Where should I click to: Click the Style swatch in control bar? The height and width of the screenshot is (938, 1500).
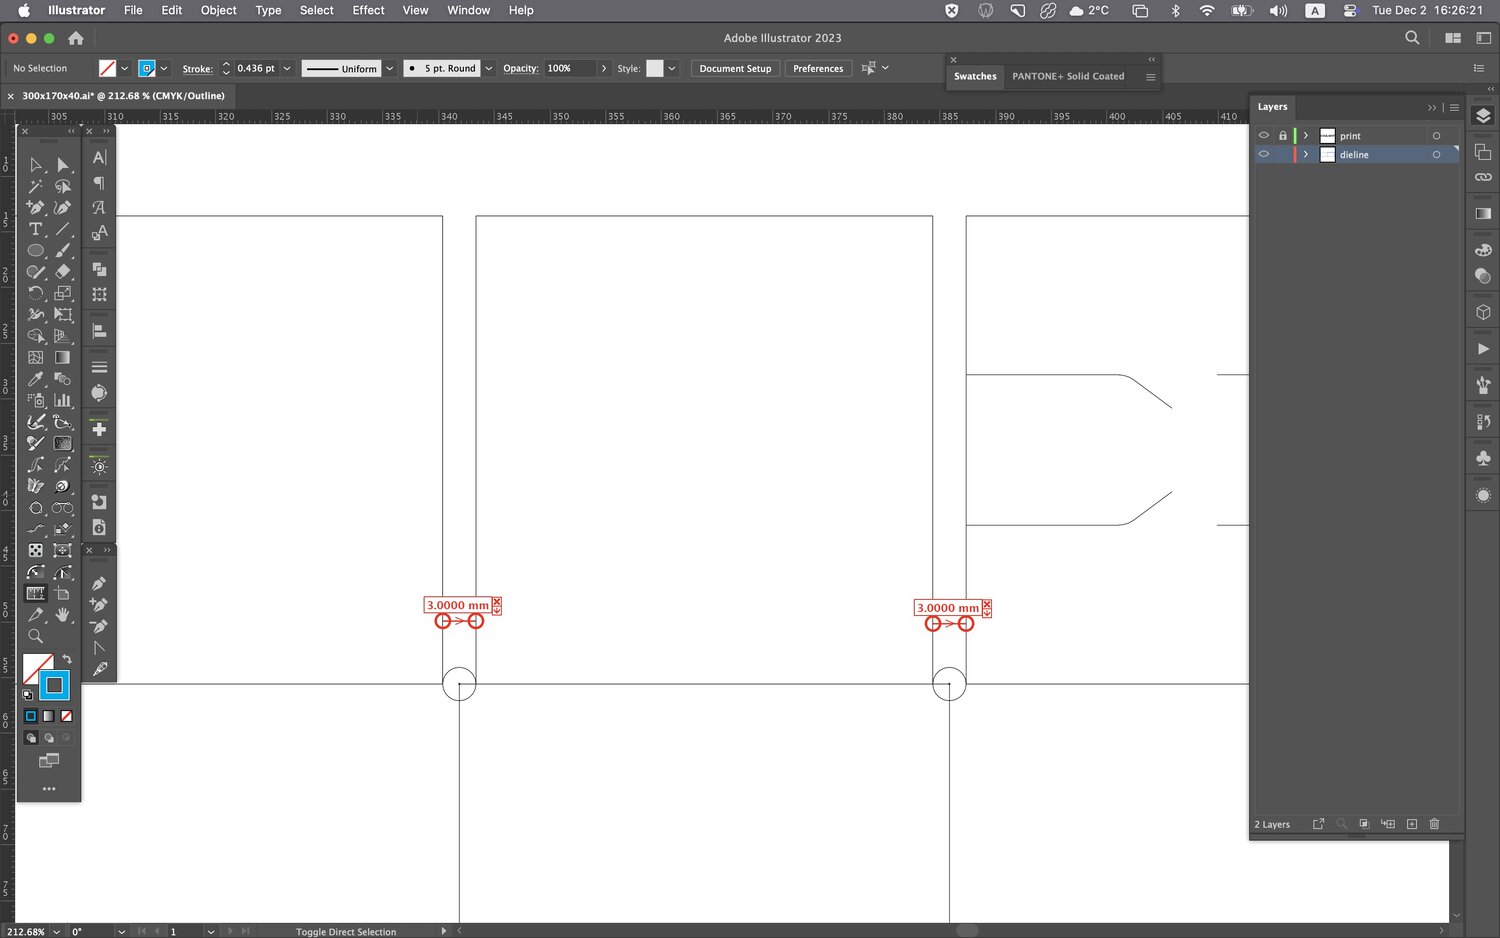[655, 68]
